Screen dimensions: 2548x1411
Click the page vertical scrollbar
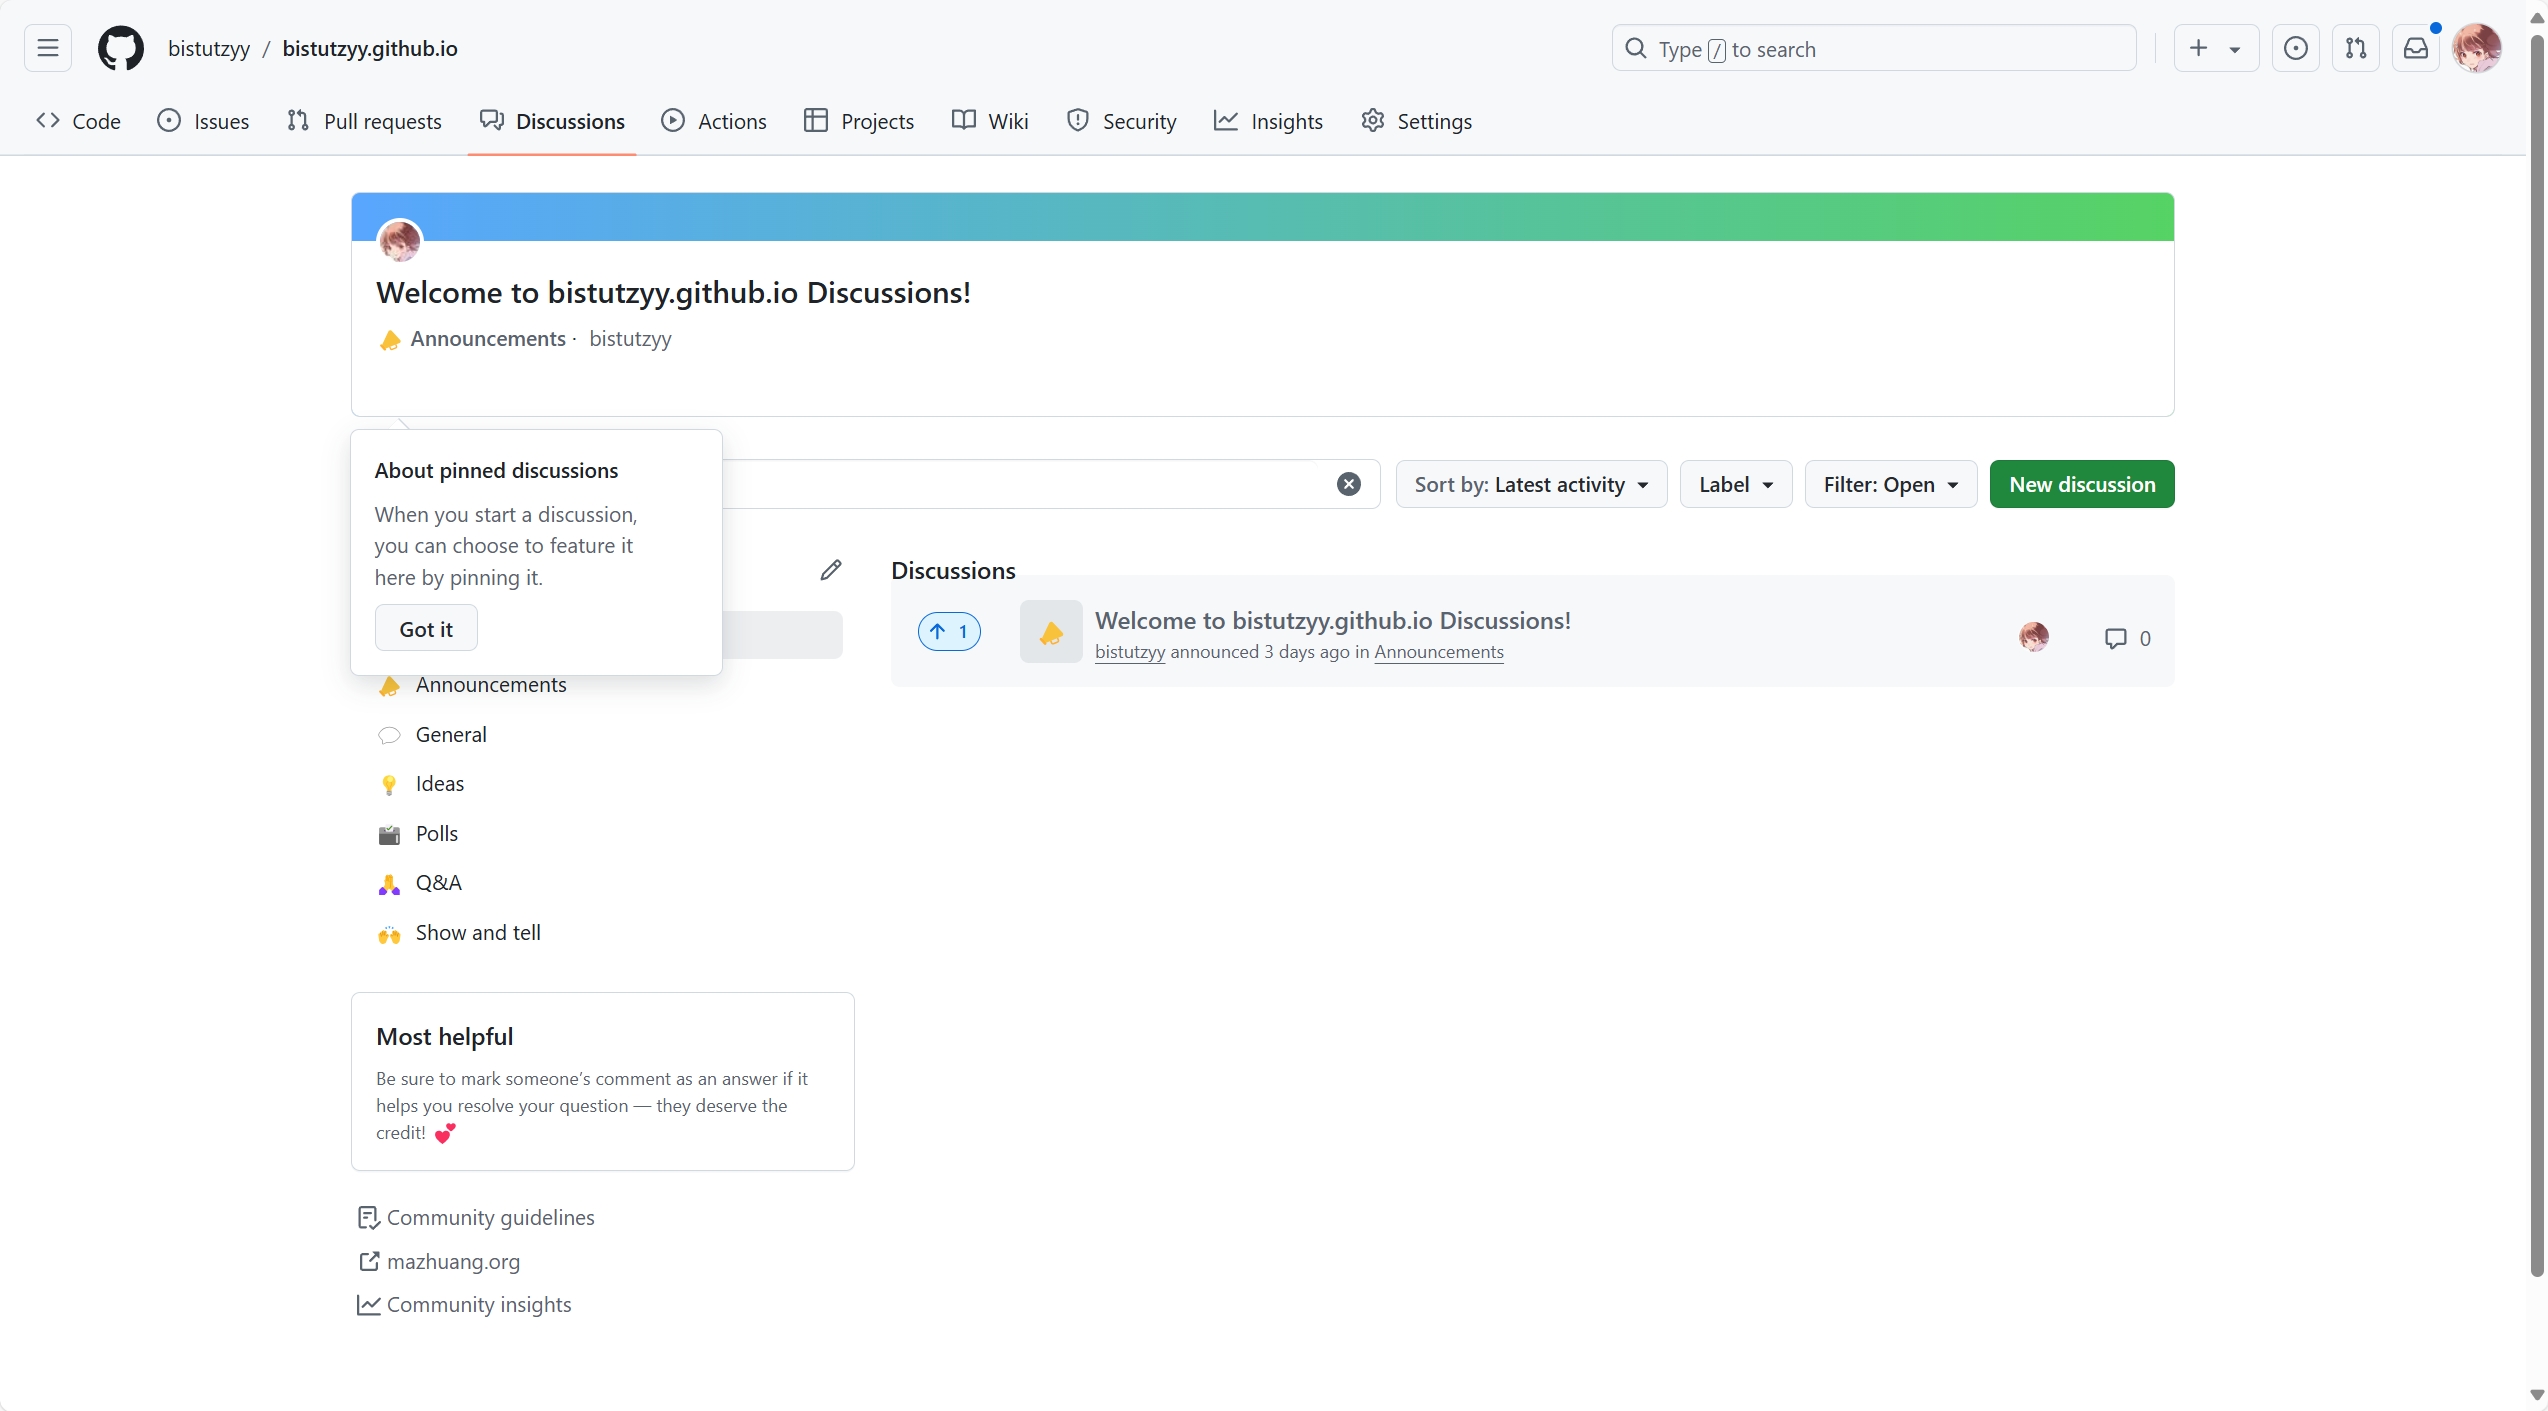(x=2537, y=655)
